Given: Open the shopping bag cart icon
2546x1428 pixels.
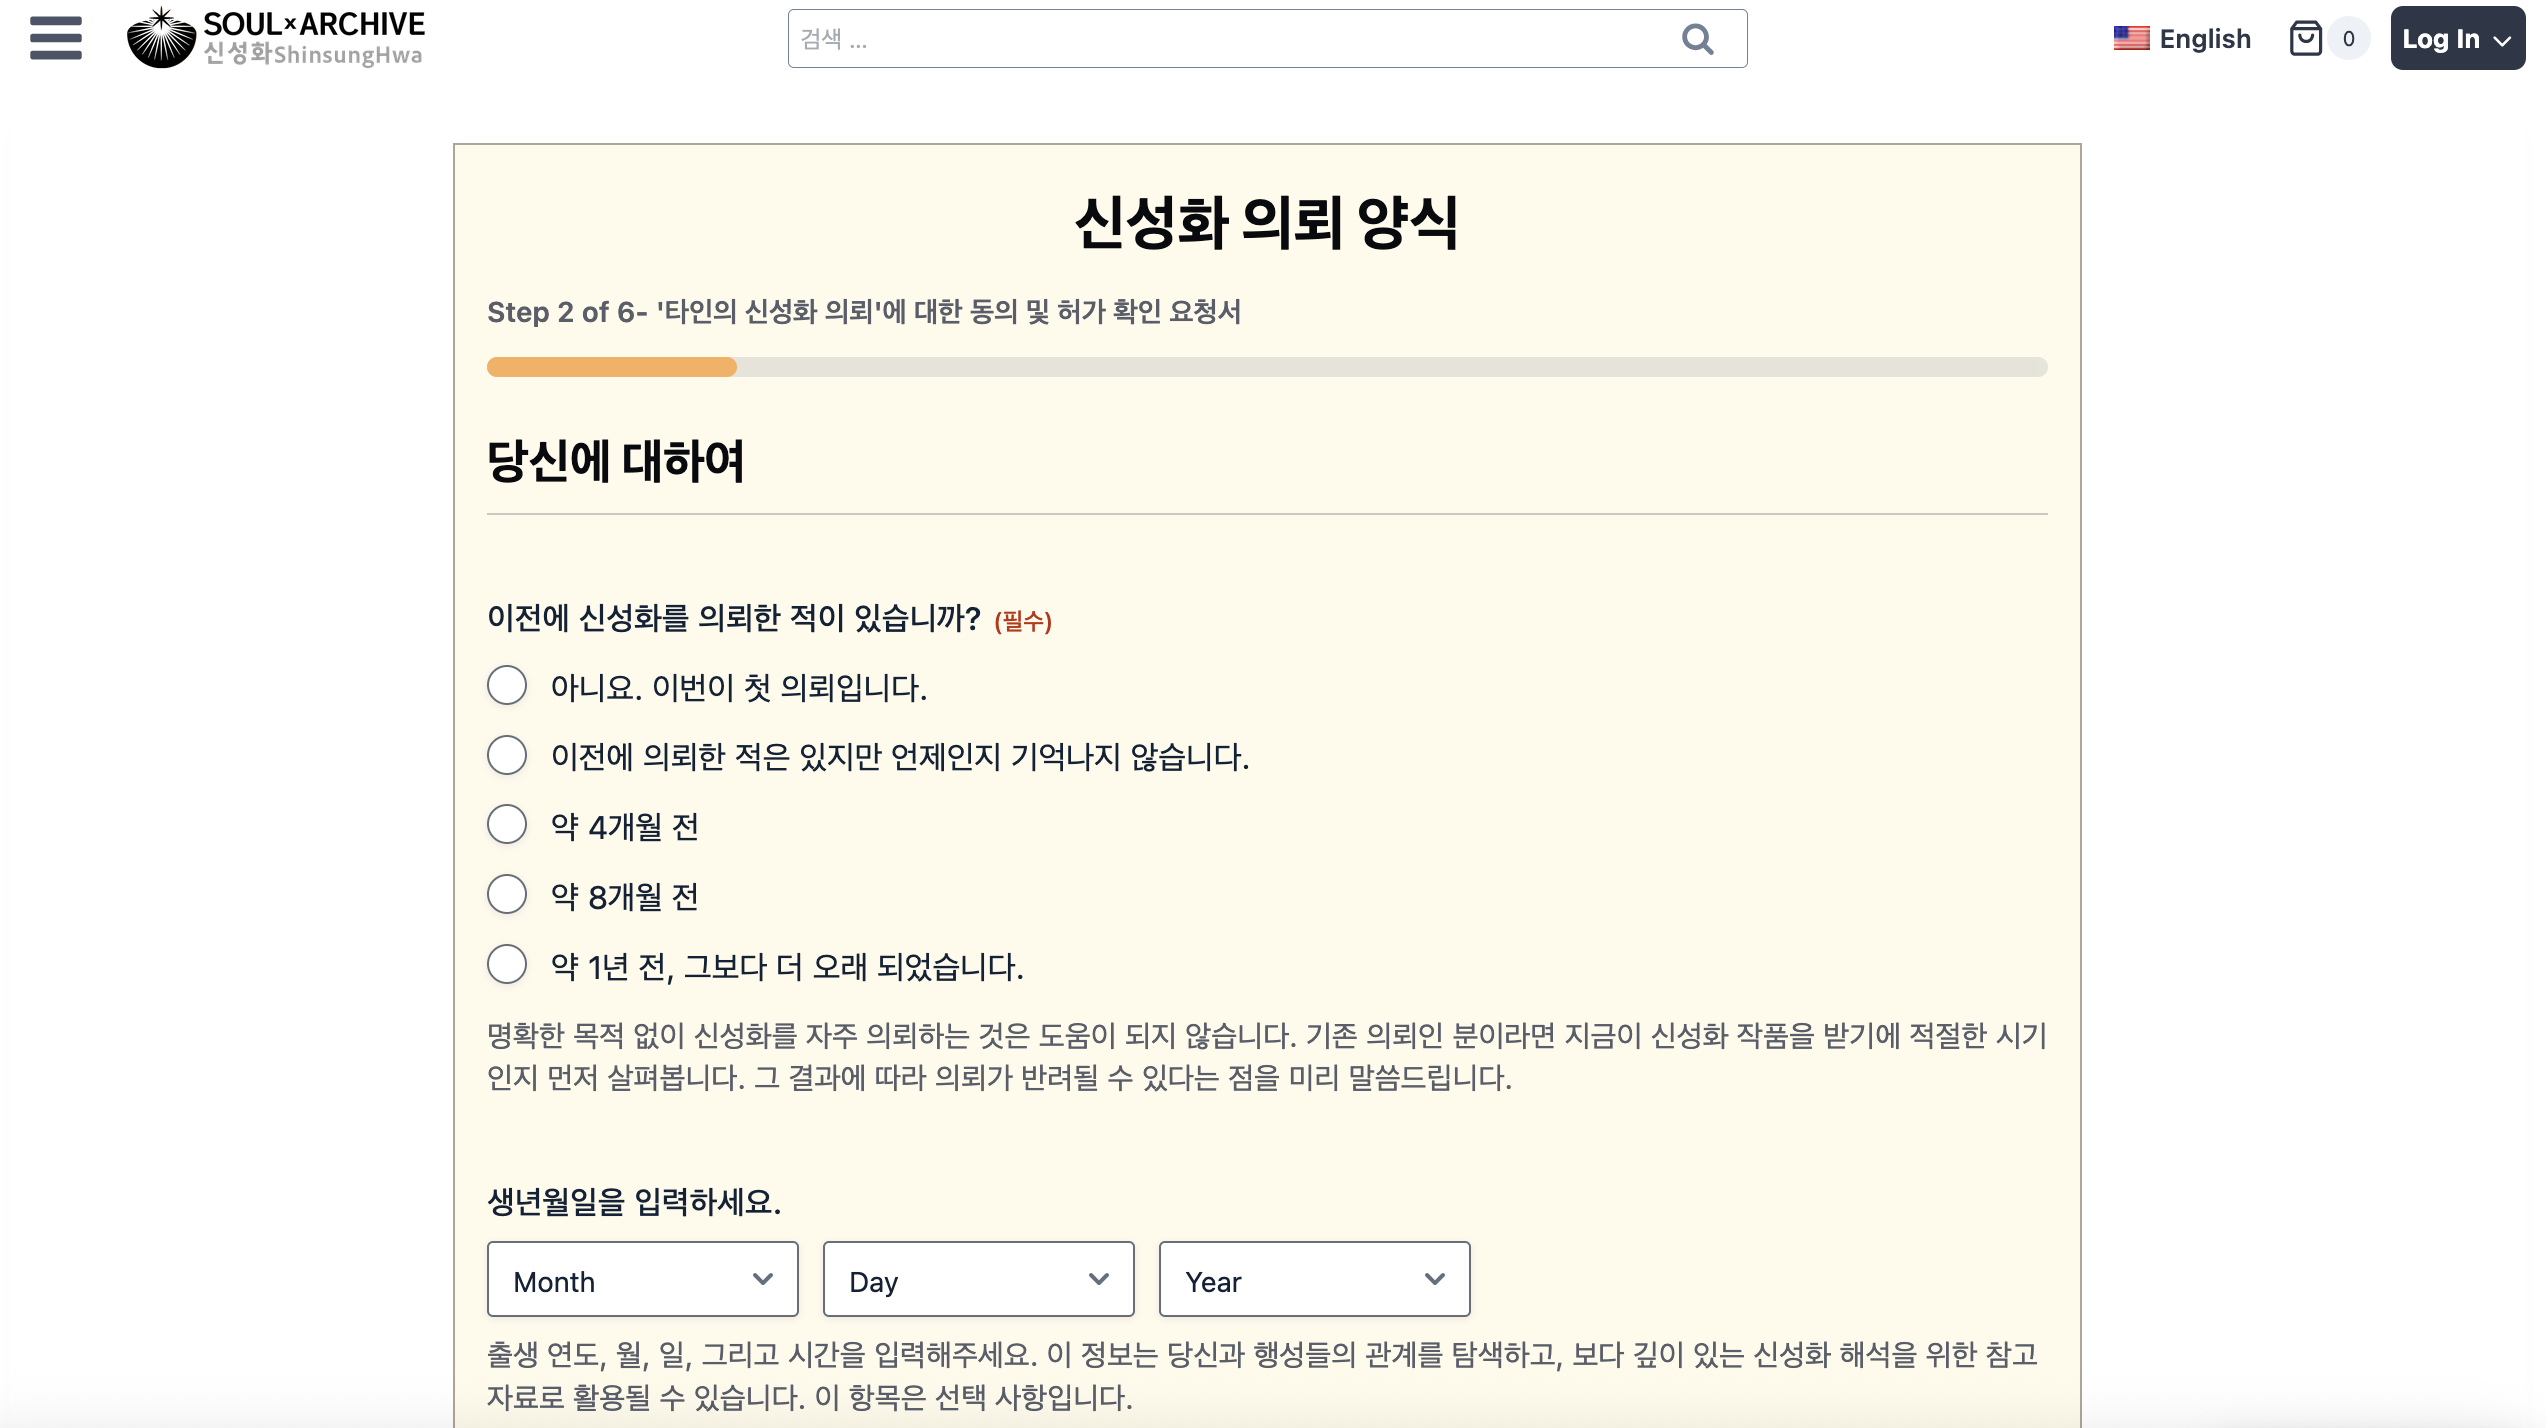Looking at the screenshot, I should click(2305, 39).
